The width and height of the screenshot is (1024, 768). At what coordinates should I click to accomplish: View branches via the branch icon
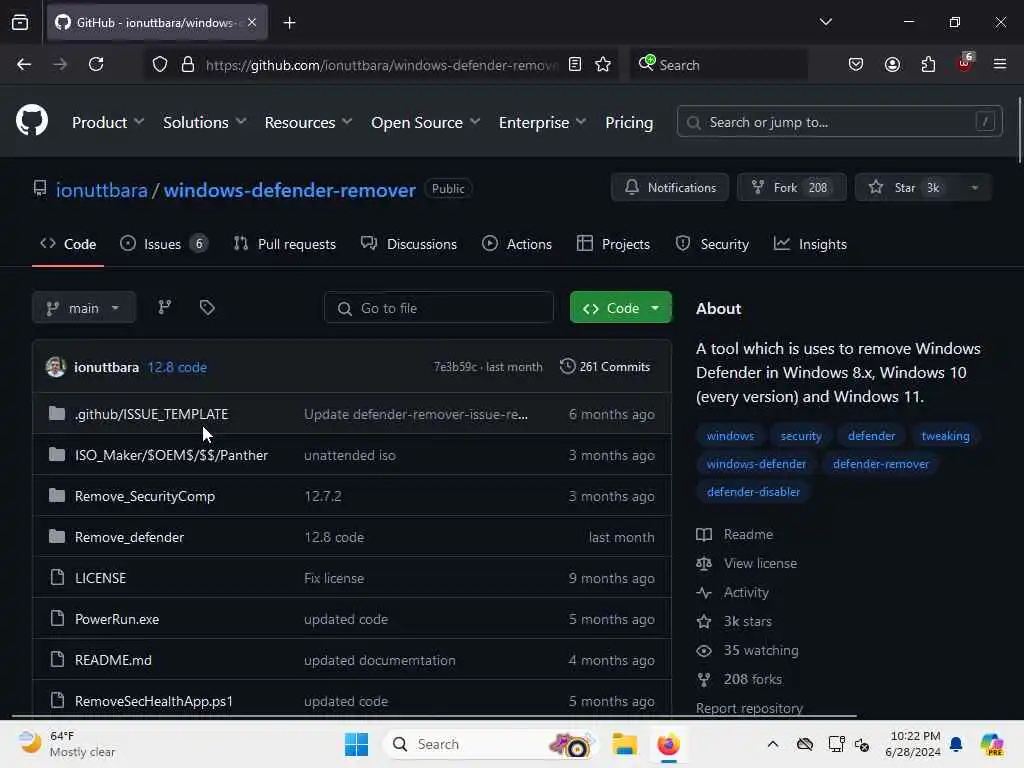pos(165,307)
